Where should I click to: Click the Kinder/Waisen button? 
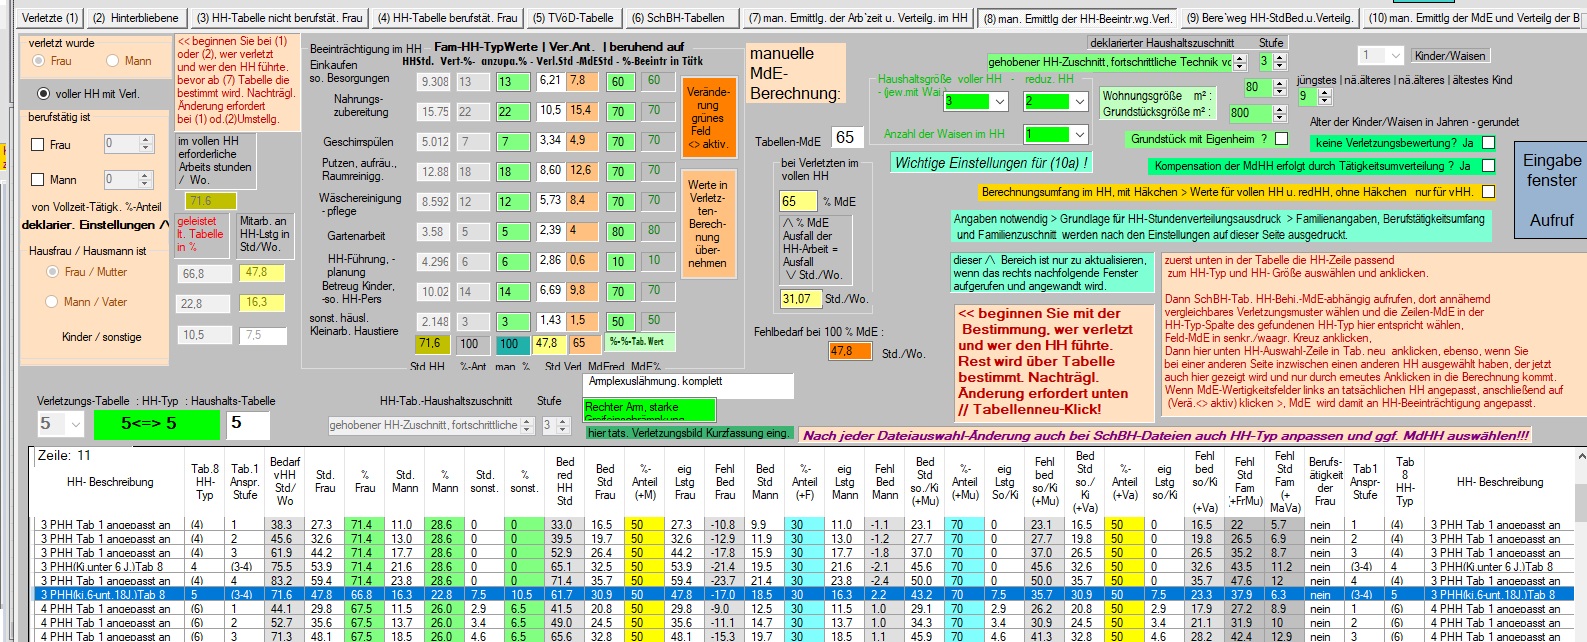(x=1449, y=55)
